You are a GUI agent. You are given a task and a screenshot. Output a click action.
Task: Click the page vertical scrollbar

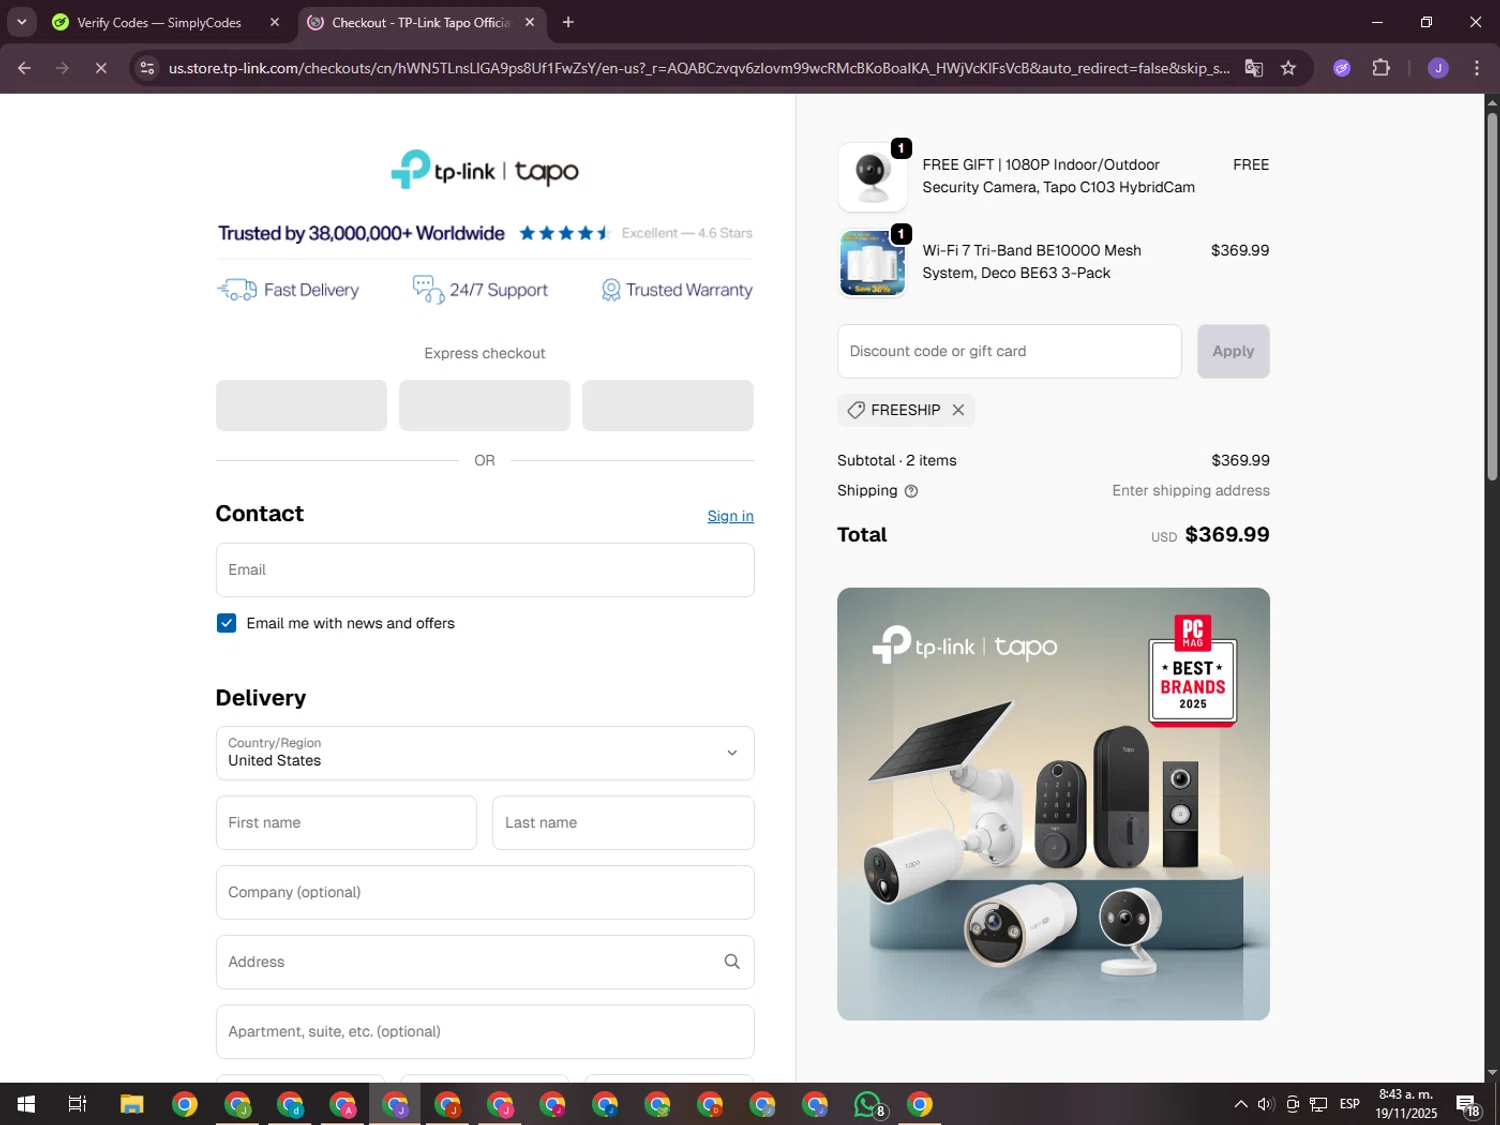tap(1492, 297)
